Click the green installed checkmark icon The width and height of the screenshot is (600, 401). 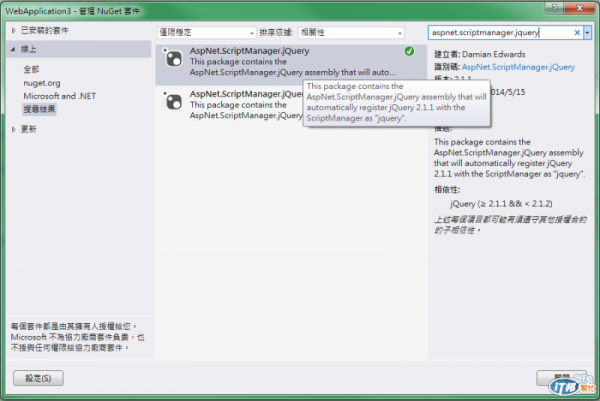pos(409,51)
